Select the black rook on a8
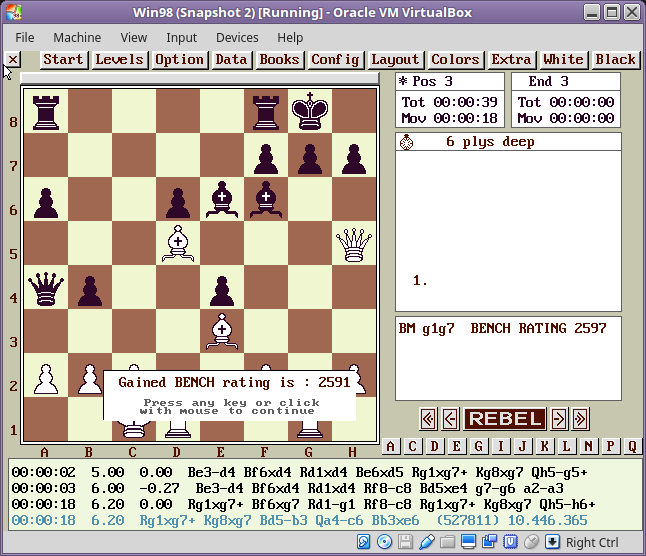Screen dimensions: 646x556 pyautogui.click(x=46, y=112)
